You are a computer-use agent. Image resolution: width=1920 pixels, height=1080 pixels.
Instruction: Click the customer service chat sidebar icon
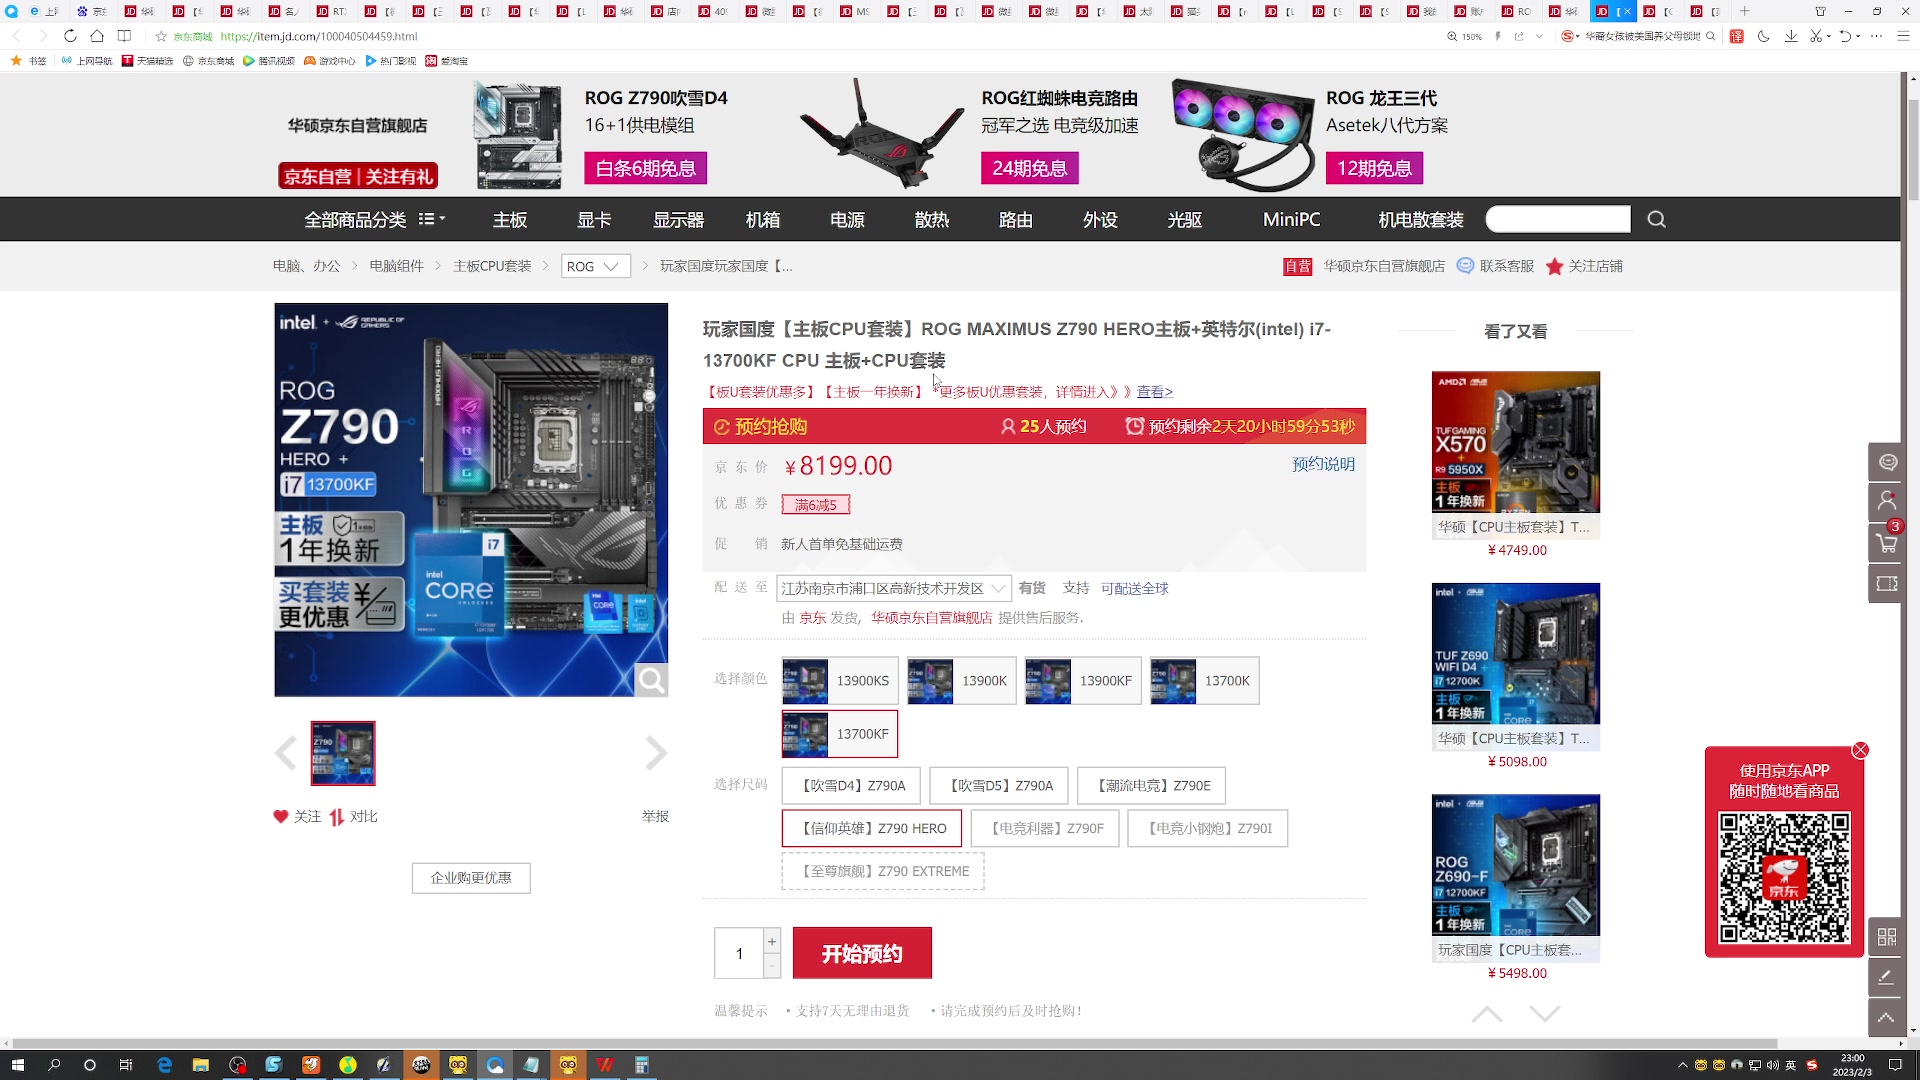1887,462
